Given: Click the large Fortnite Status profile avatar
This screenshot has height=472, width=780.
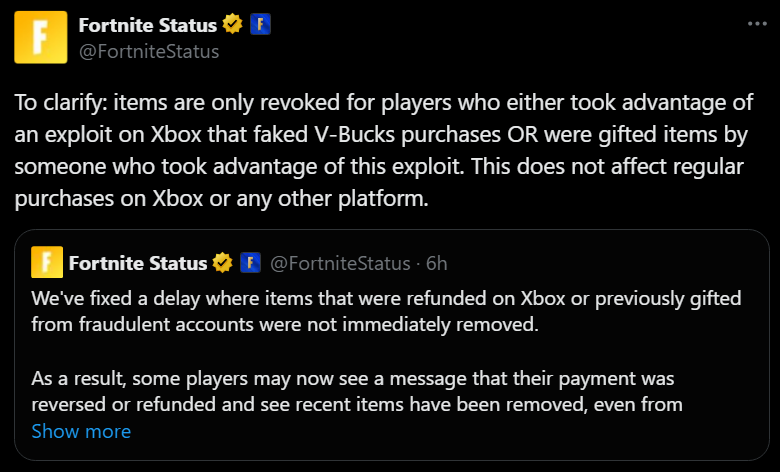Looking at the screenshot, I should (40, 38).
